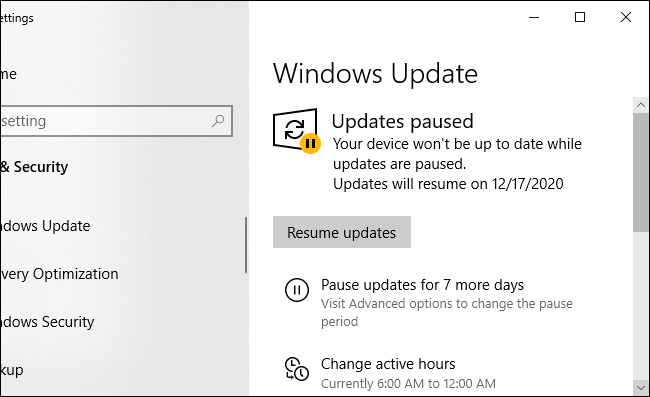650x397 pixels.
Task: Click the yellow pause badge
Action: click(x=310, y=143)
